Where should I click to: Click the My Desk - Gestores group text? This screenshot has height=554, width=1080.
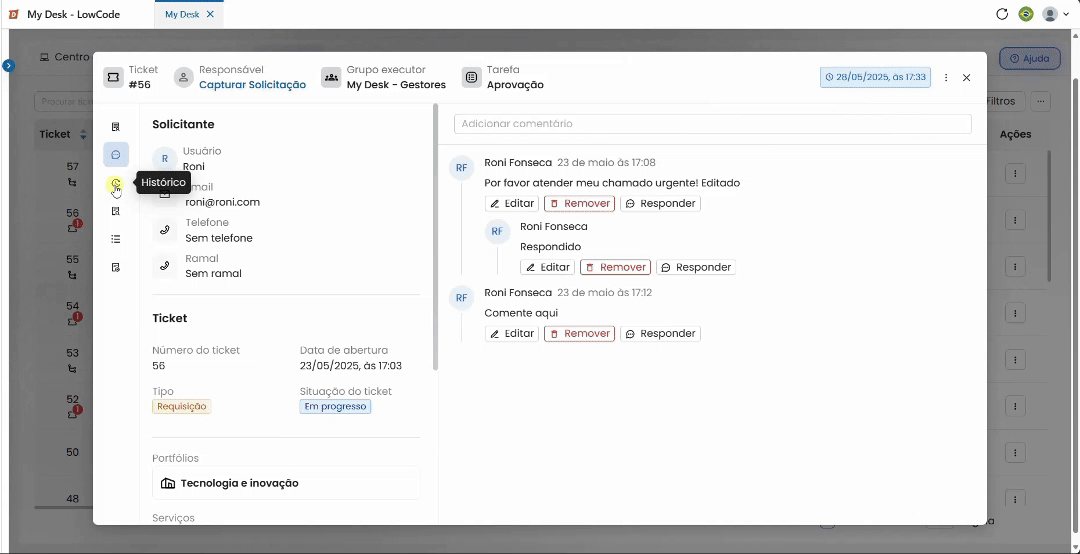click(x=396, y=85)
